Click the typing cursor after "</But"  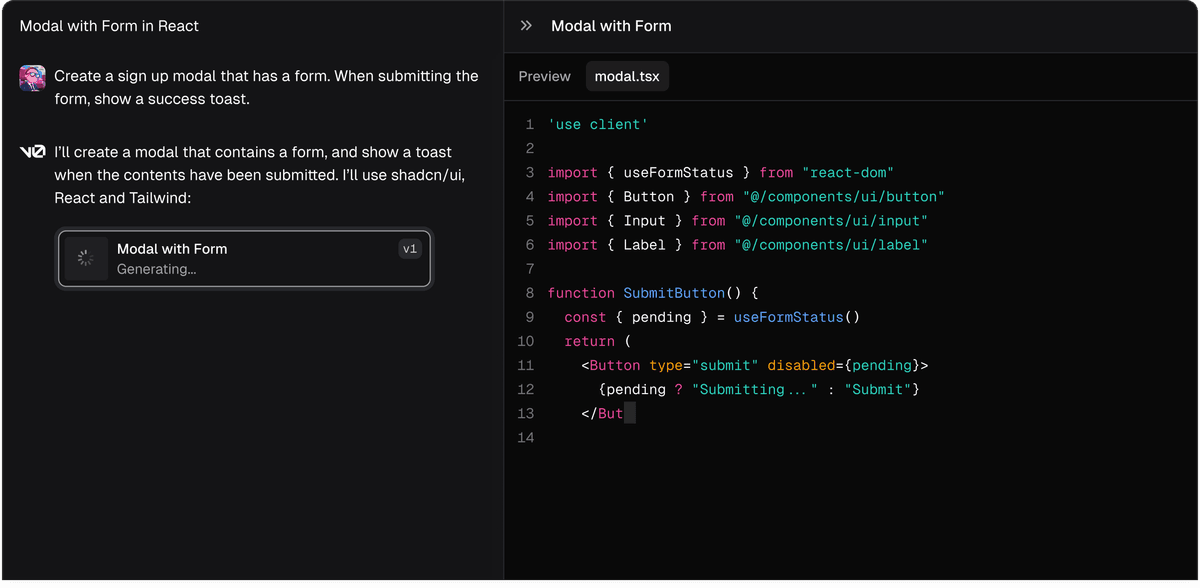[629, 414]
